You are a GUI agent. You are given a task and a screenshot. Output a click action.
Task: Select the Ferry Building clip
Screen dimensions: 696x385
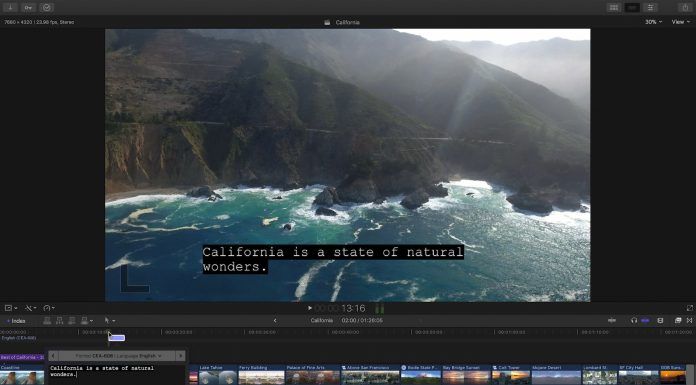point(261,374)
